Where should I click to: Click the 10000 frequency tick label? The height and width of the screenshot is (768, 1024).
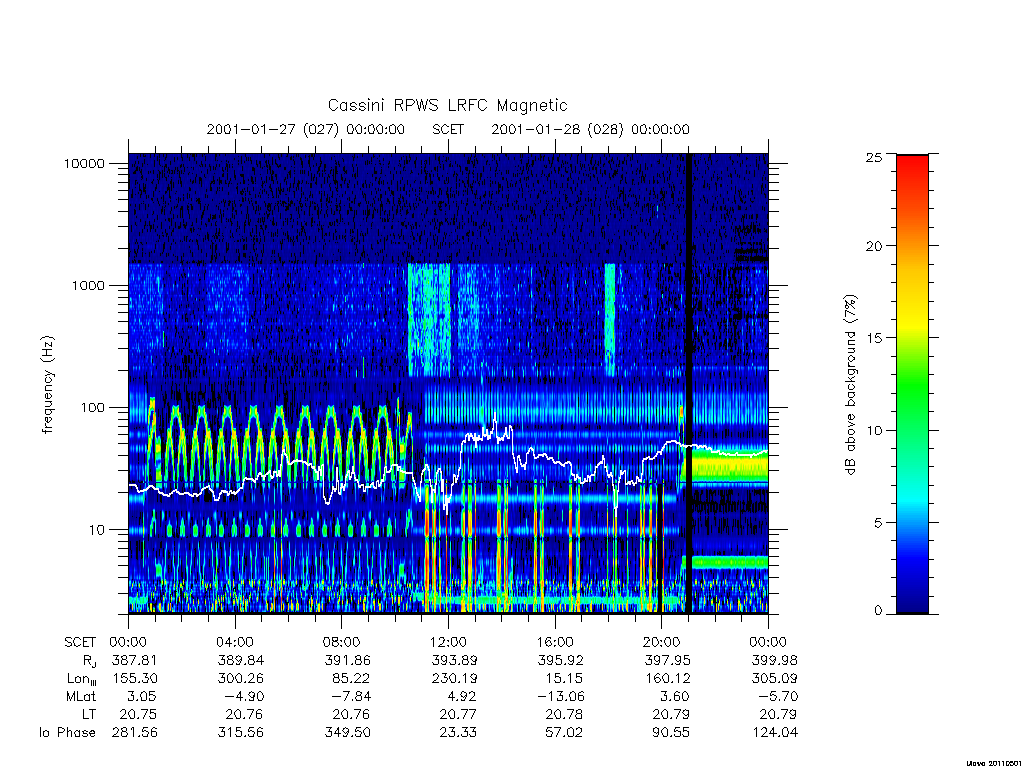tap(84, 163)
